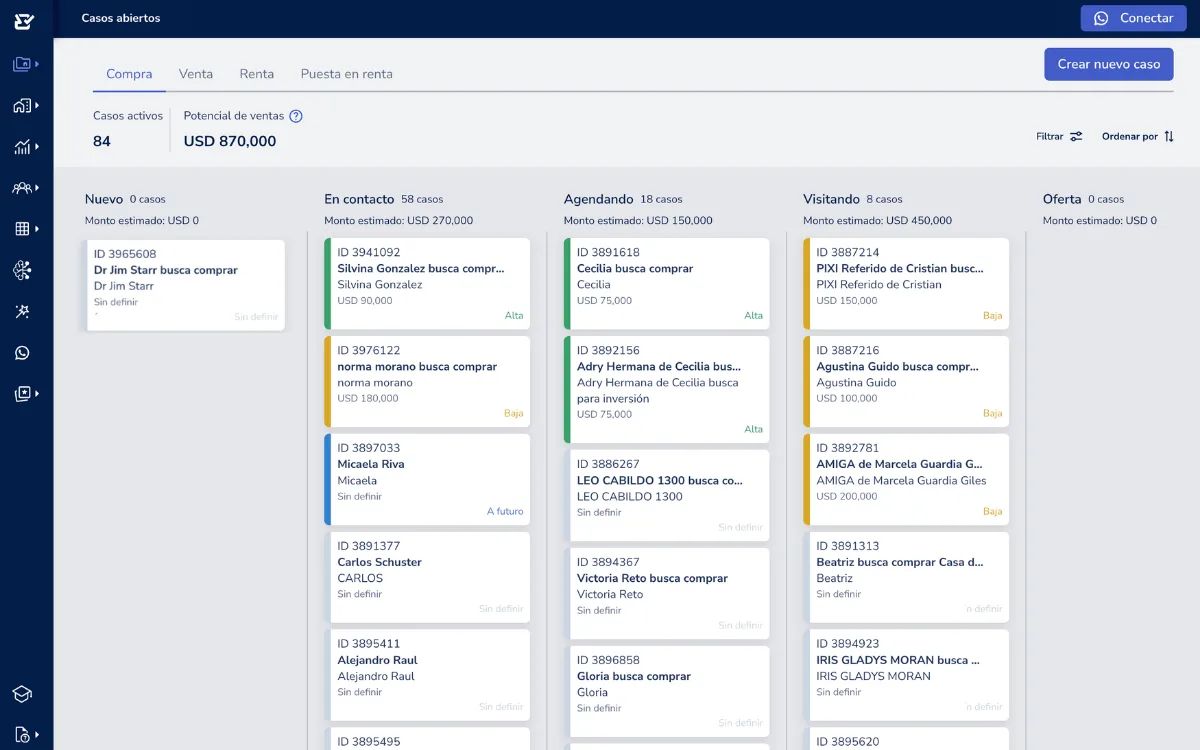Click the Micaela Riva case title
The width and height of the screenshot is (1200, 750).
[x=371, y=464]
